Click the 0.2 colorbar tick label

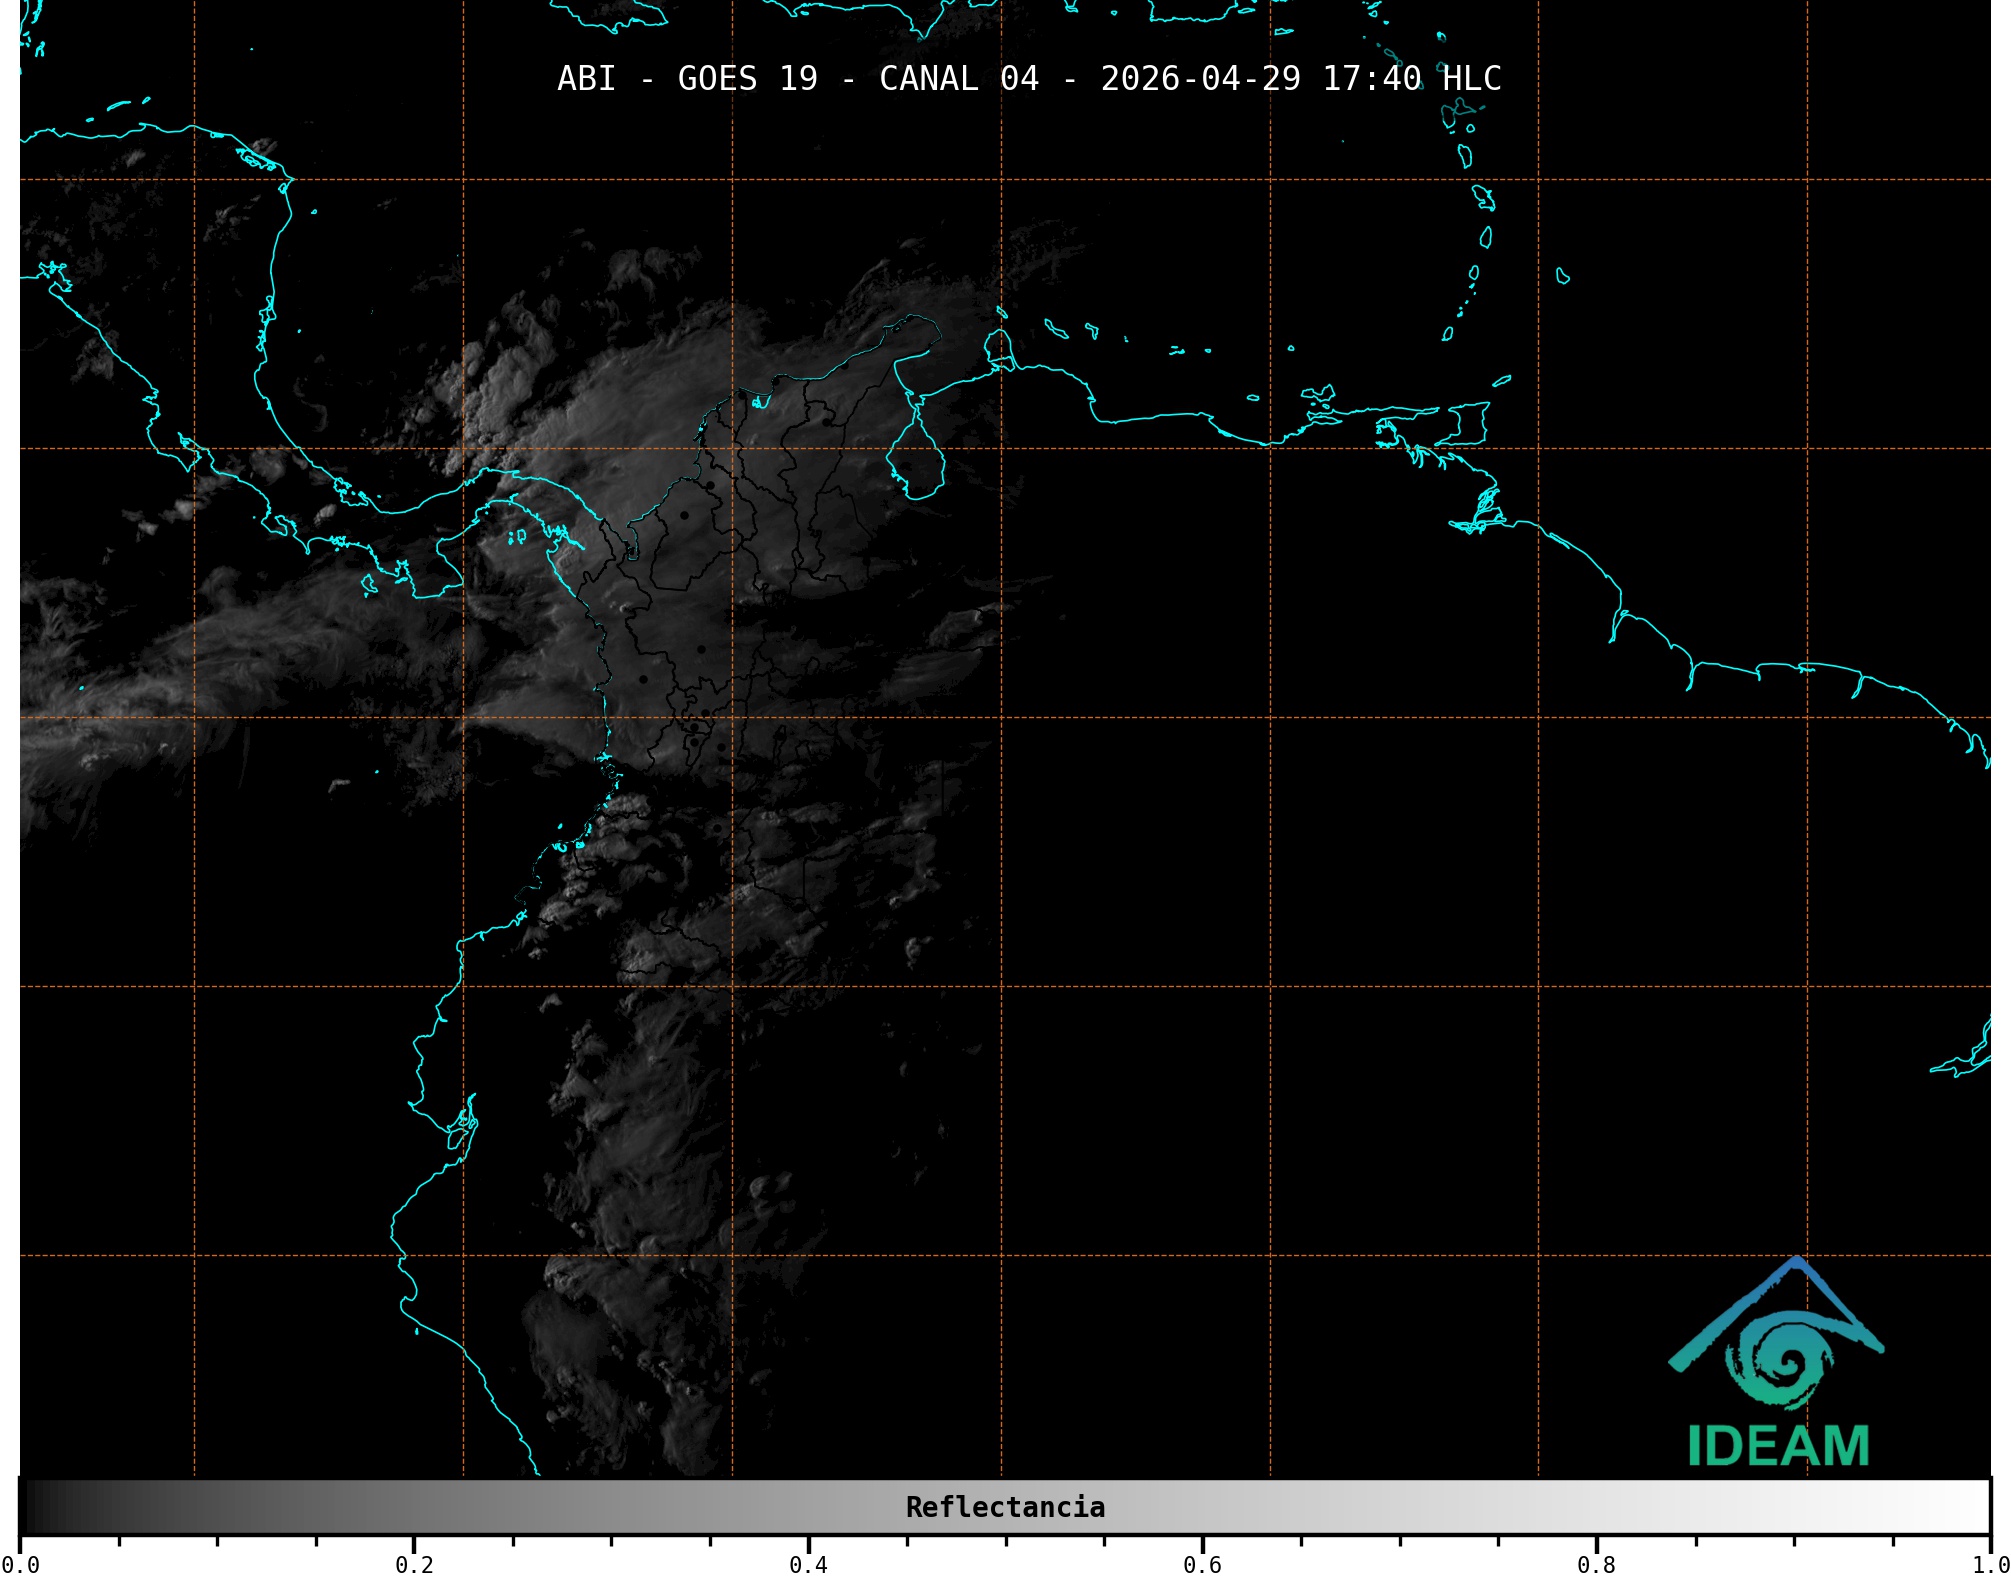(x=414, y=1565)
